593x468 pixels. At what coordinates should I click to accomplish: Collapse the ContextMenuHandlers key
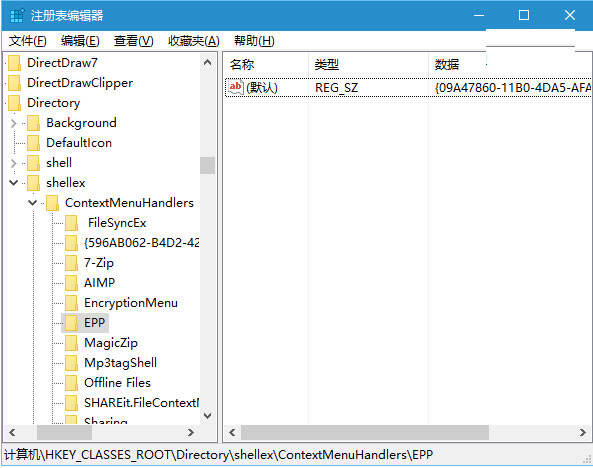click(33, 203)
